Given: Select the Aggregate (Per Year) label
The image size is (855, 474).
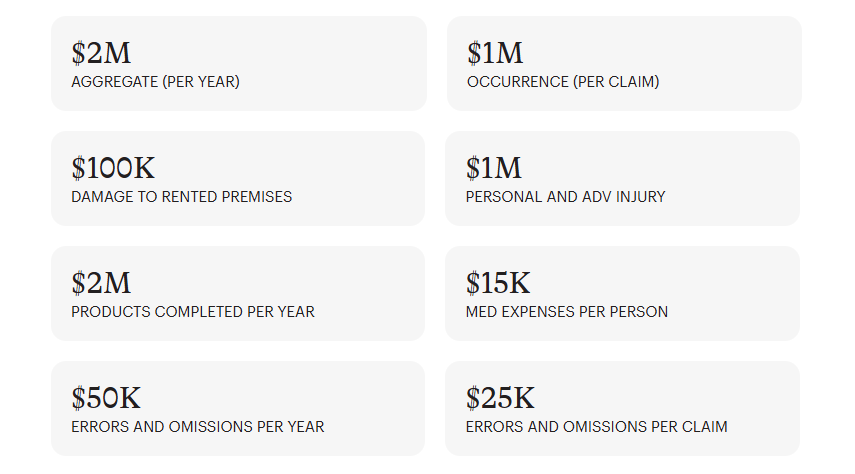Looking at the screenshot, I should [155, 82].
